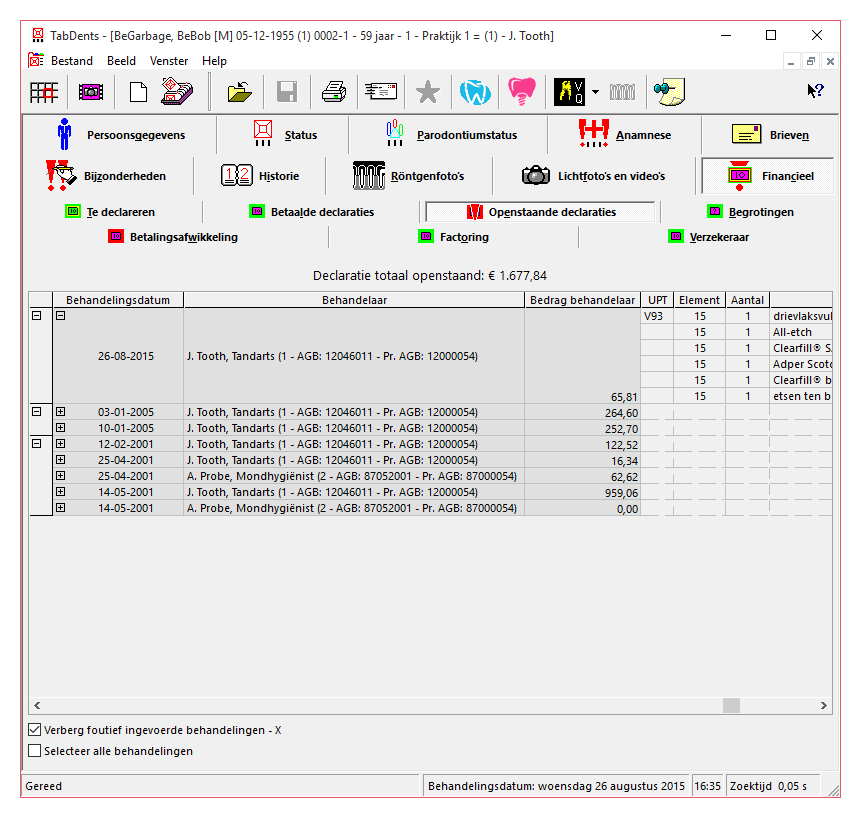The image size is (861, 818).
Task: Click the grey star toolbar icon
Action: pos(428,92)
